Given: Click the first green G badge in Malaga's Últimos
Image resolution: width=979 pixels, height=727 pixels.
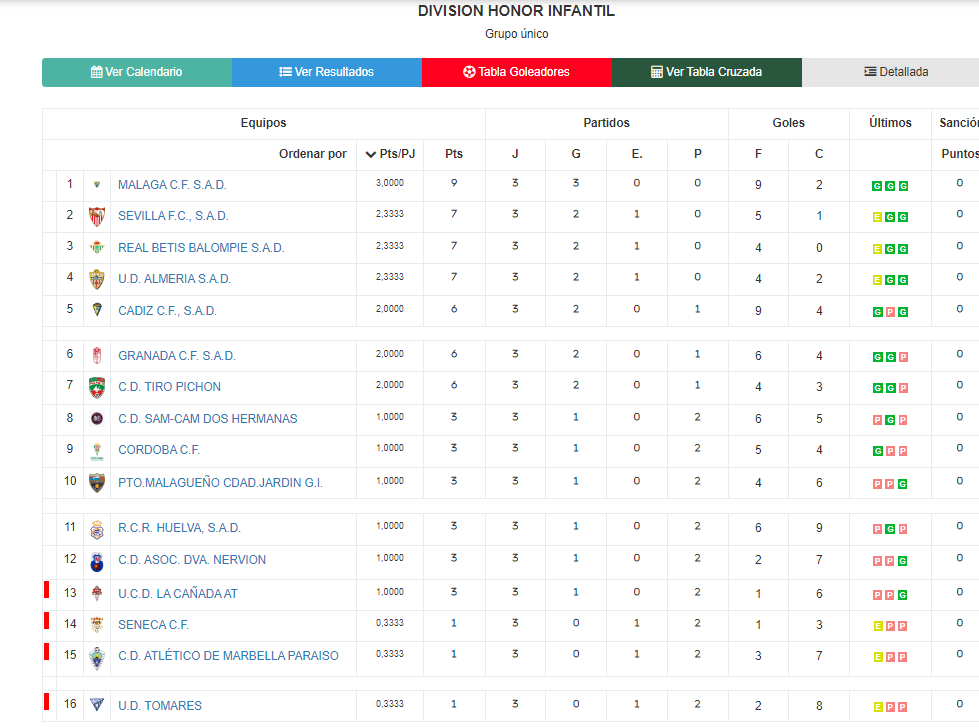Looking at the screenshot, I should [877, 186].
